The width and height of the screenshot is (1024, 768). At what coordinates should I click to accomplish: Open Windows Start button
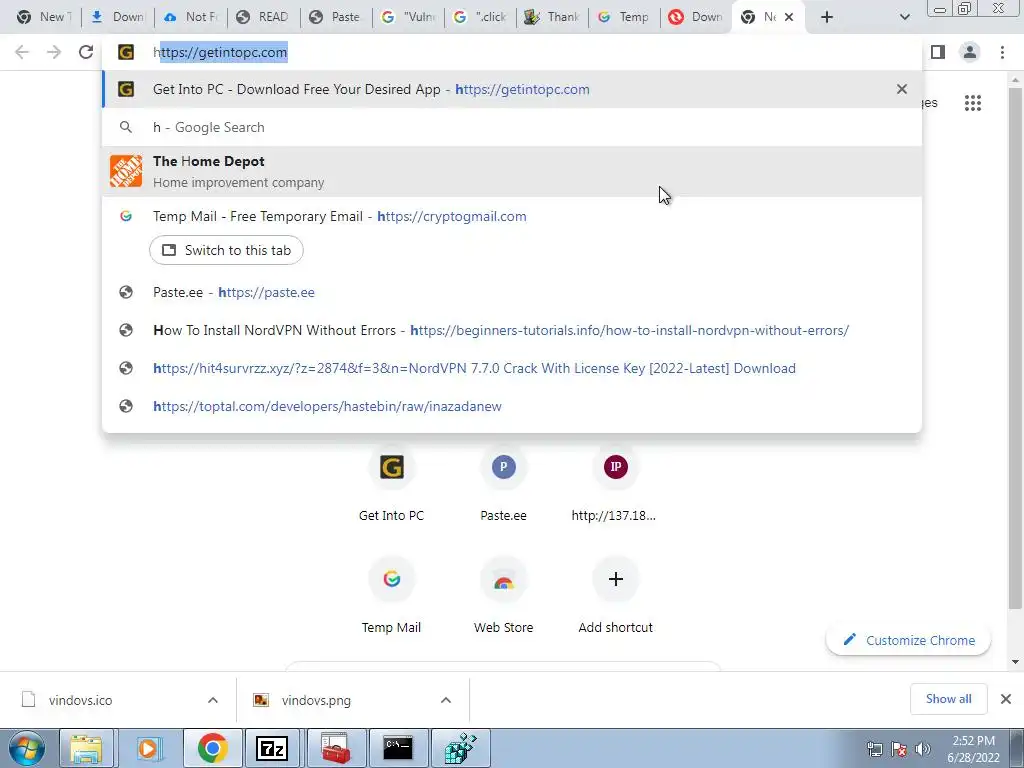27,748
